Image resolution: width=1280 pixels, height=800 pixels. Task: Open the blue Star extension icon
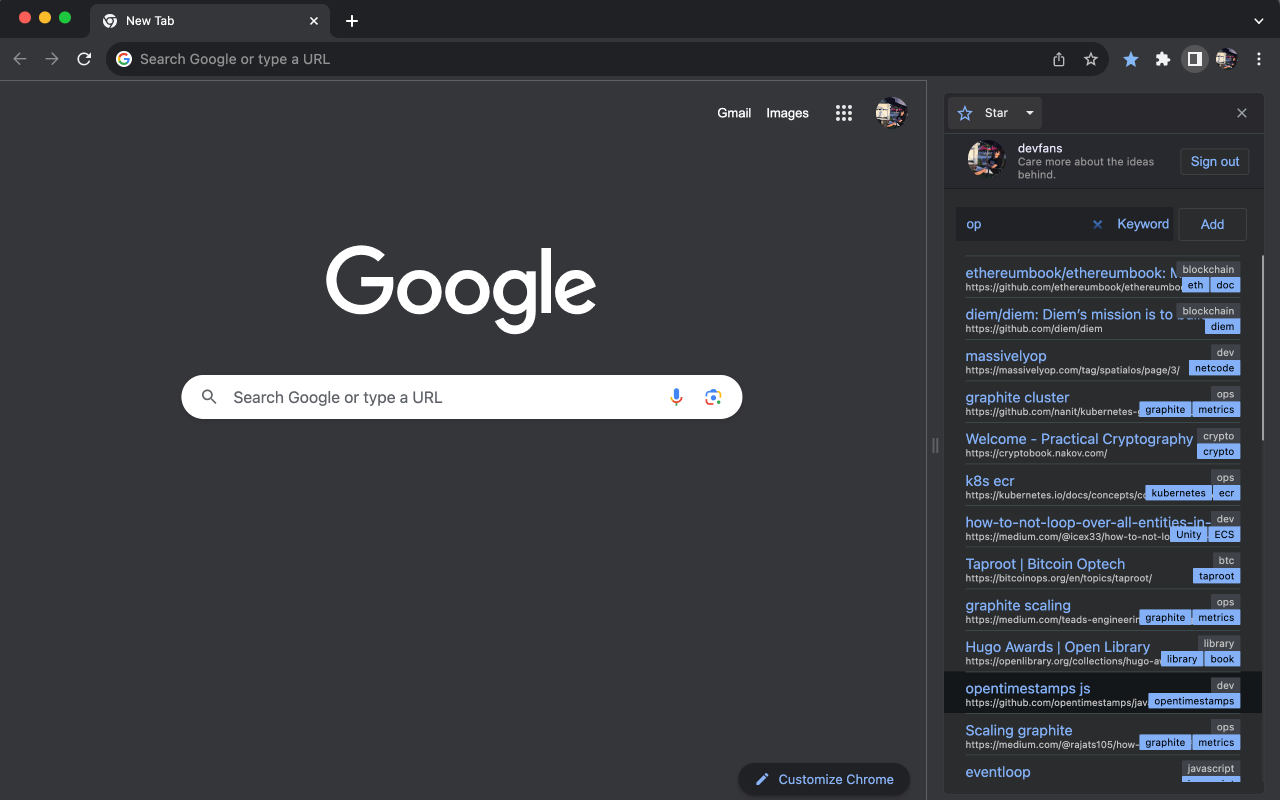1131,59
